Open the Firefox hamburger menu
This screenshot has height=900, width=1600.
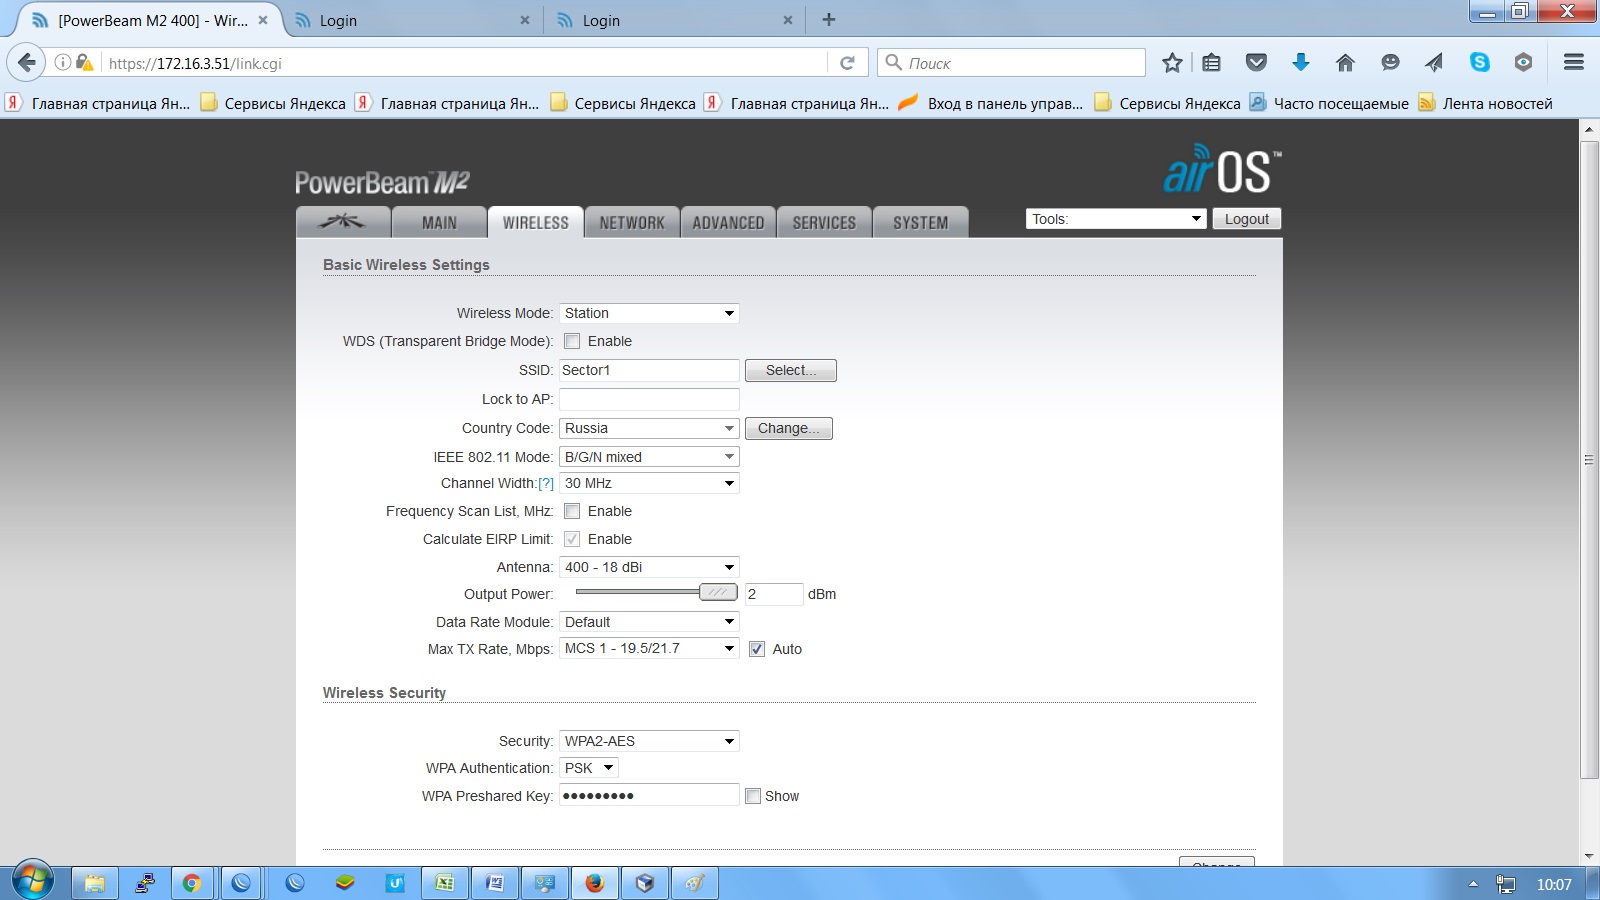[1573, 62]
